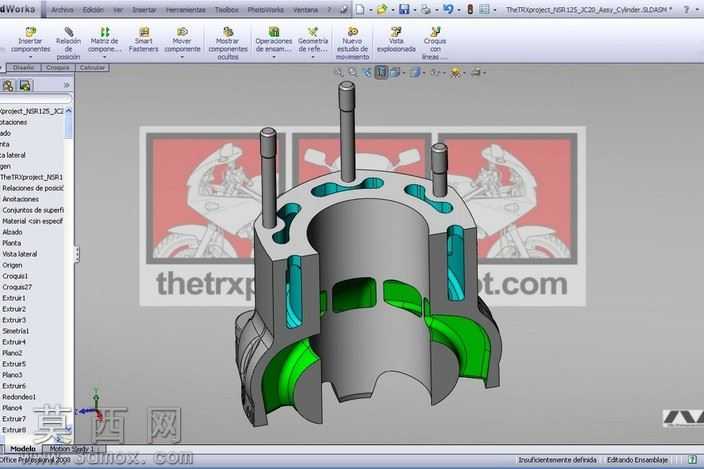This screenshot has width=704, height=469.
Task: Toggle the Section view button
Action: point(381,72)
